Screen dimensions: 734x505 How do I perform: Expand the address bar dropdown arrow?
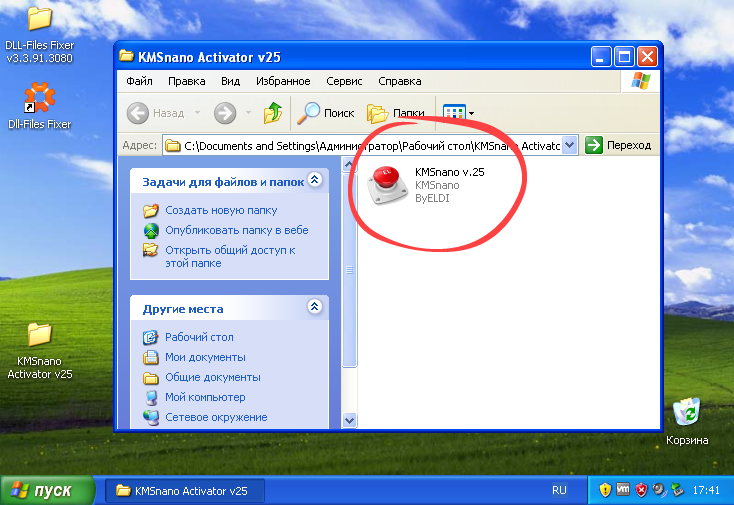coord(570,145)
